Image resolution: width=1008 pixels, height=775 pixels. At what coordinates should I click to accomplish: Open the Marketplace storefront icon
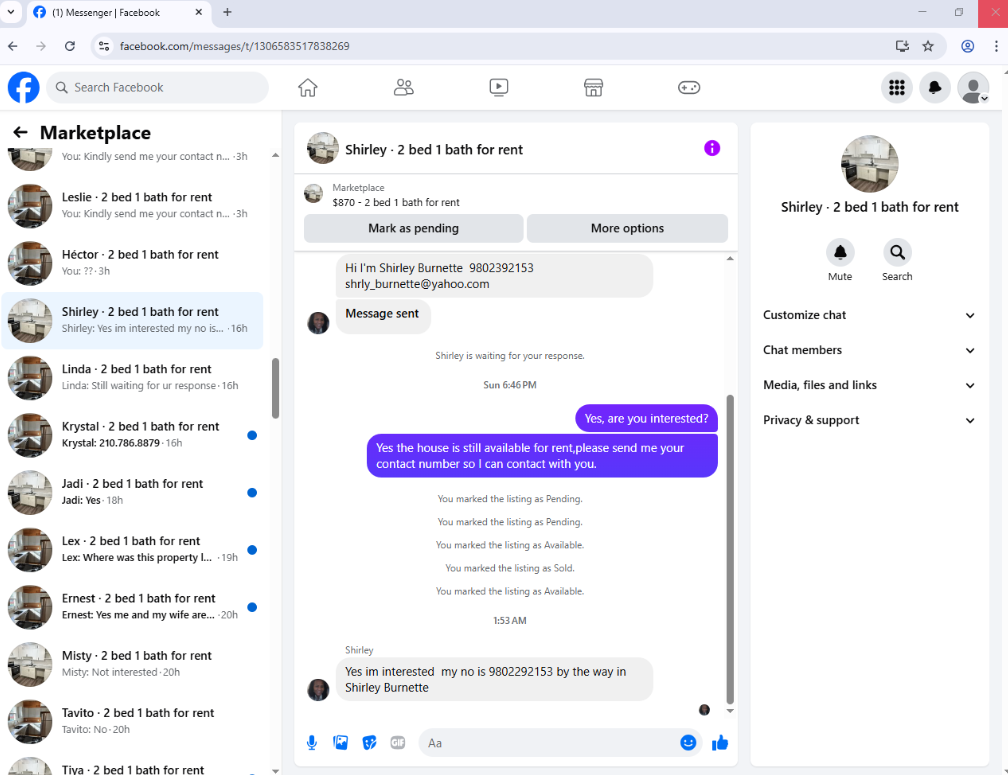593,87
